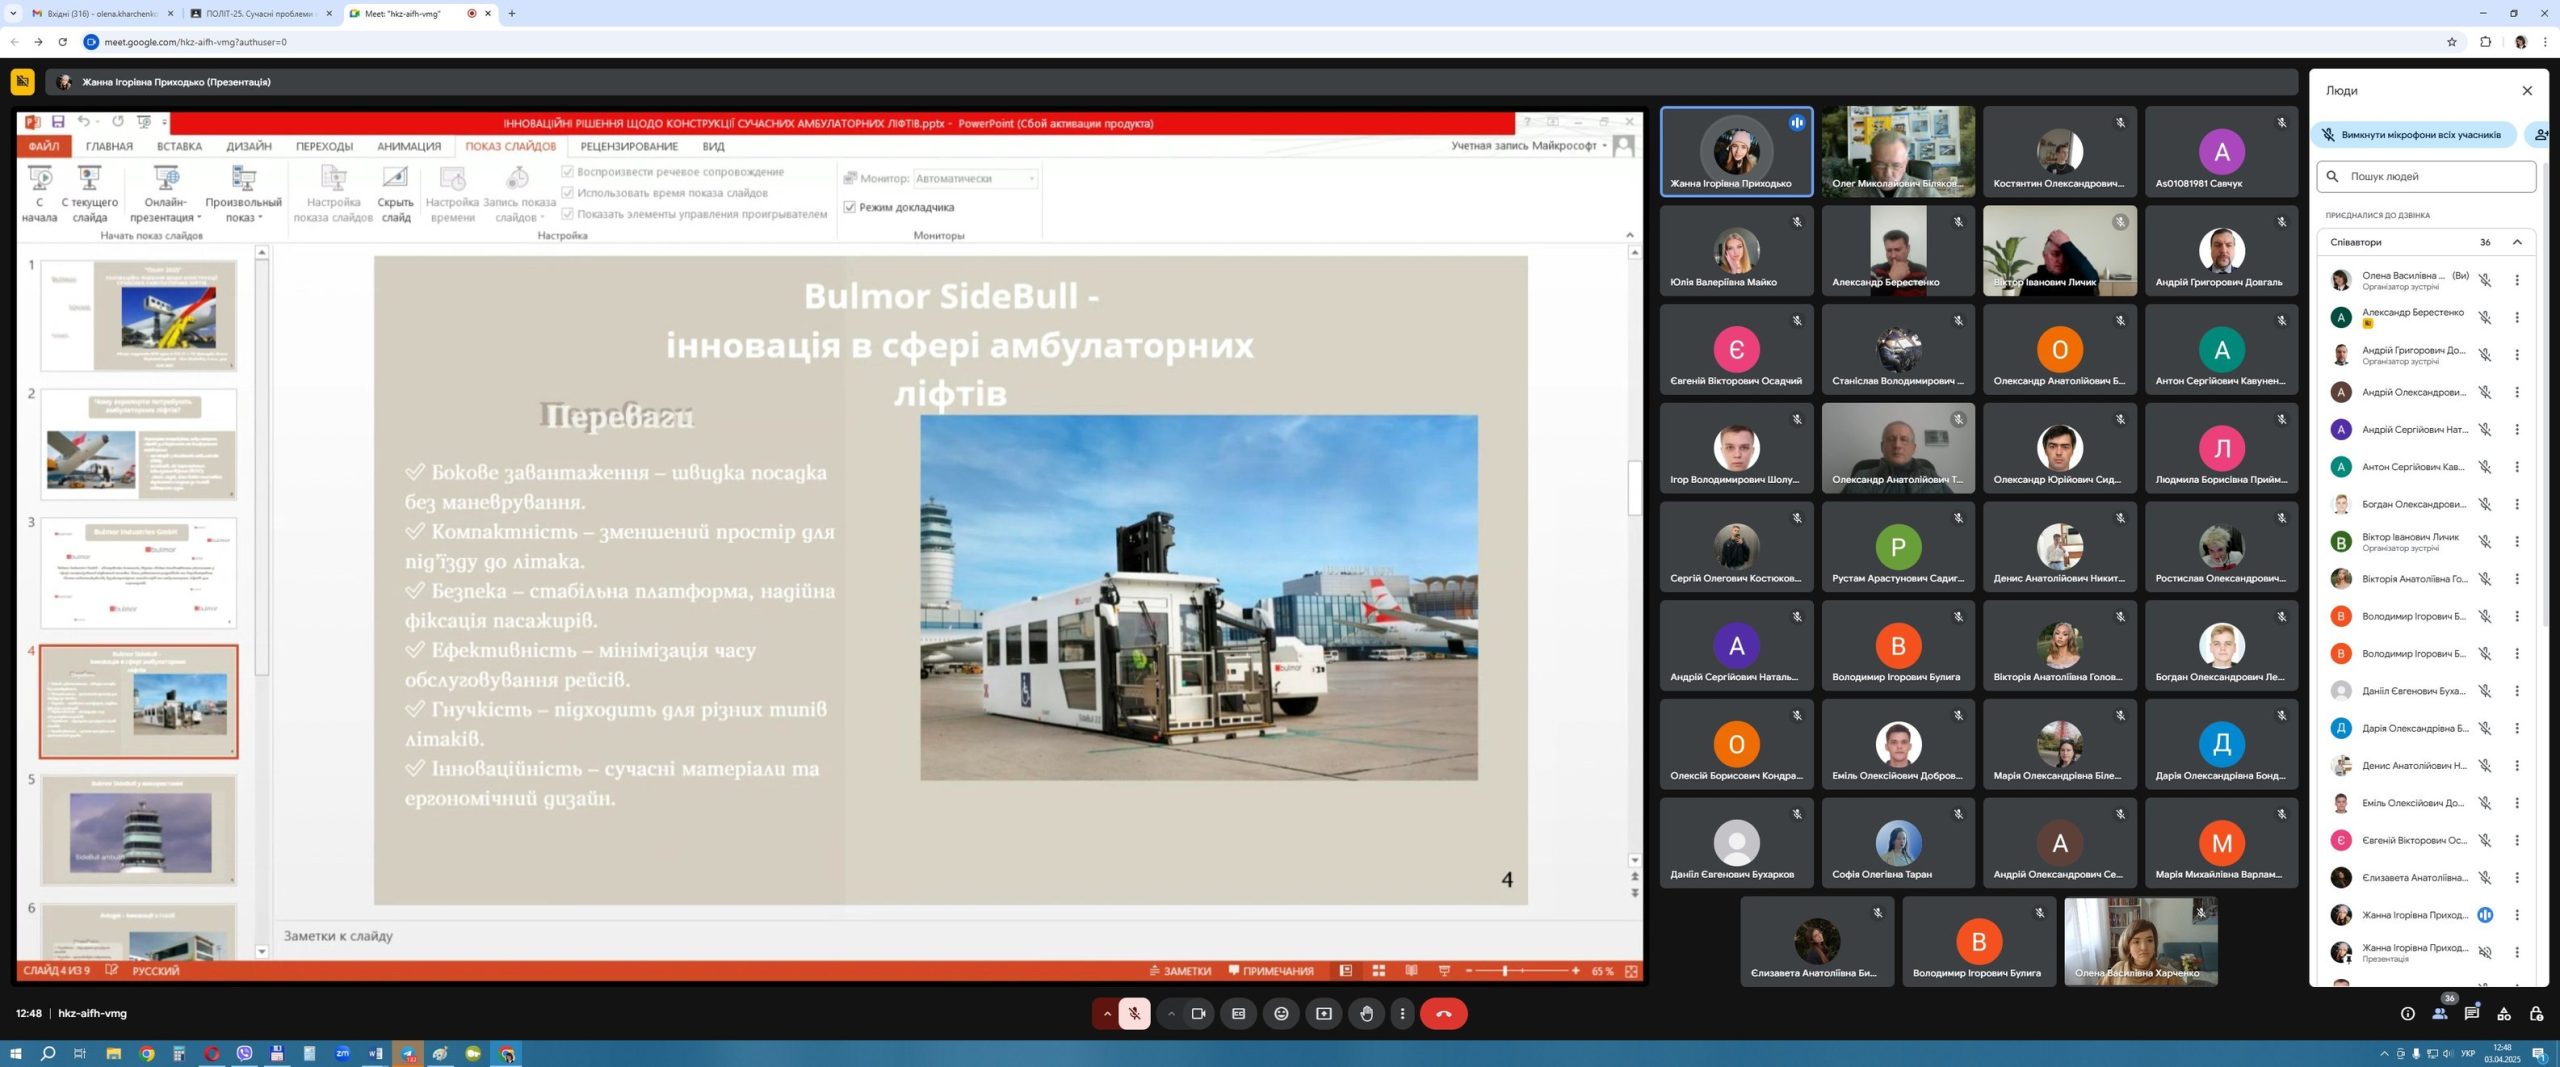Collapse the Співавтори participant list
The image size is (2560, 1067).
coord(2517,242)
